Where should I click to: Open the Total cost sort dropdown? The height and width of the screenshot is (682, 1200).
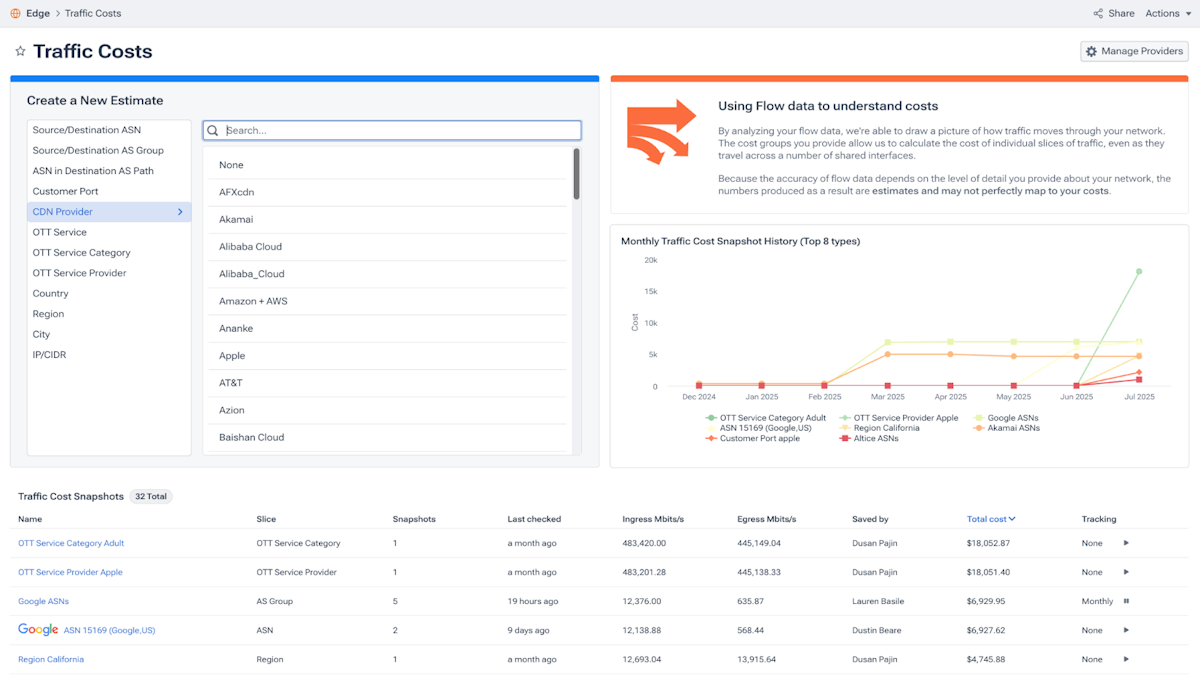tap(991, 518)
